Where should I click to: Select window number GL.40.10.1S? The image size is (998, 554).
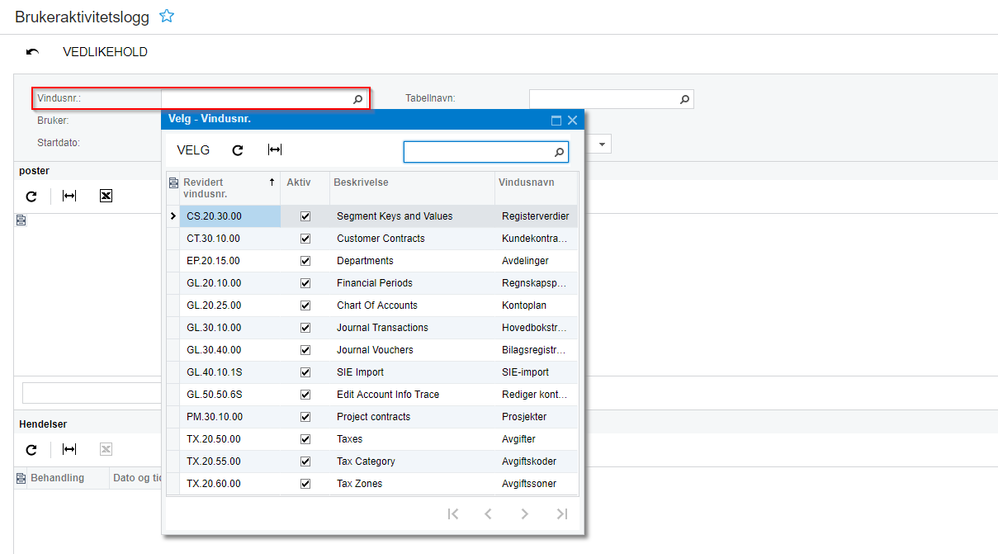[214, 373]
